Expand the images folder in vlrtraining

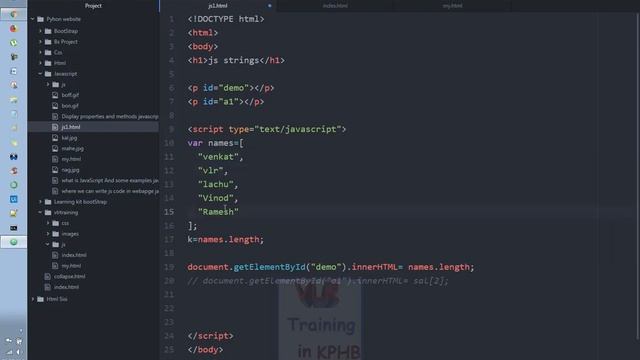[x=48, y=233]
